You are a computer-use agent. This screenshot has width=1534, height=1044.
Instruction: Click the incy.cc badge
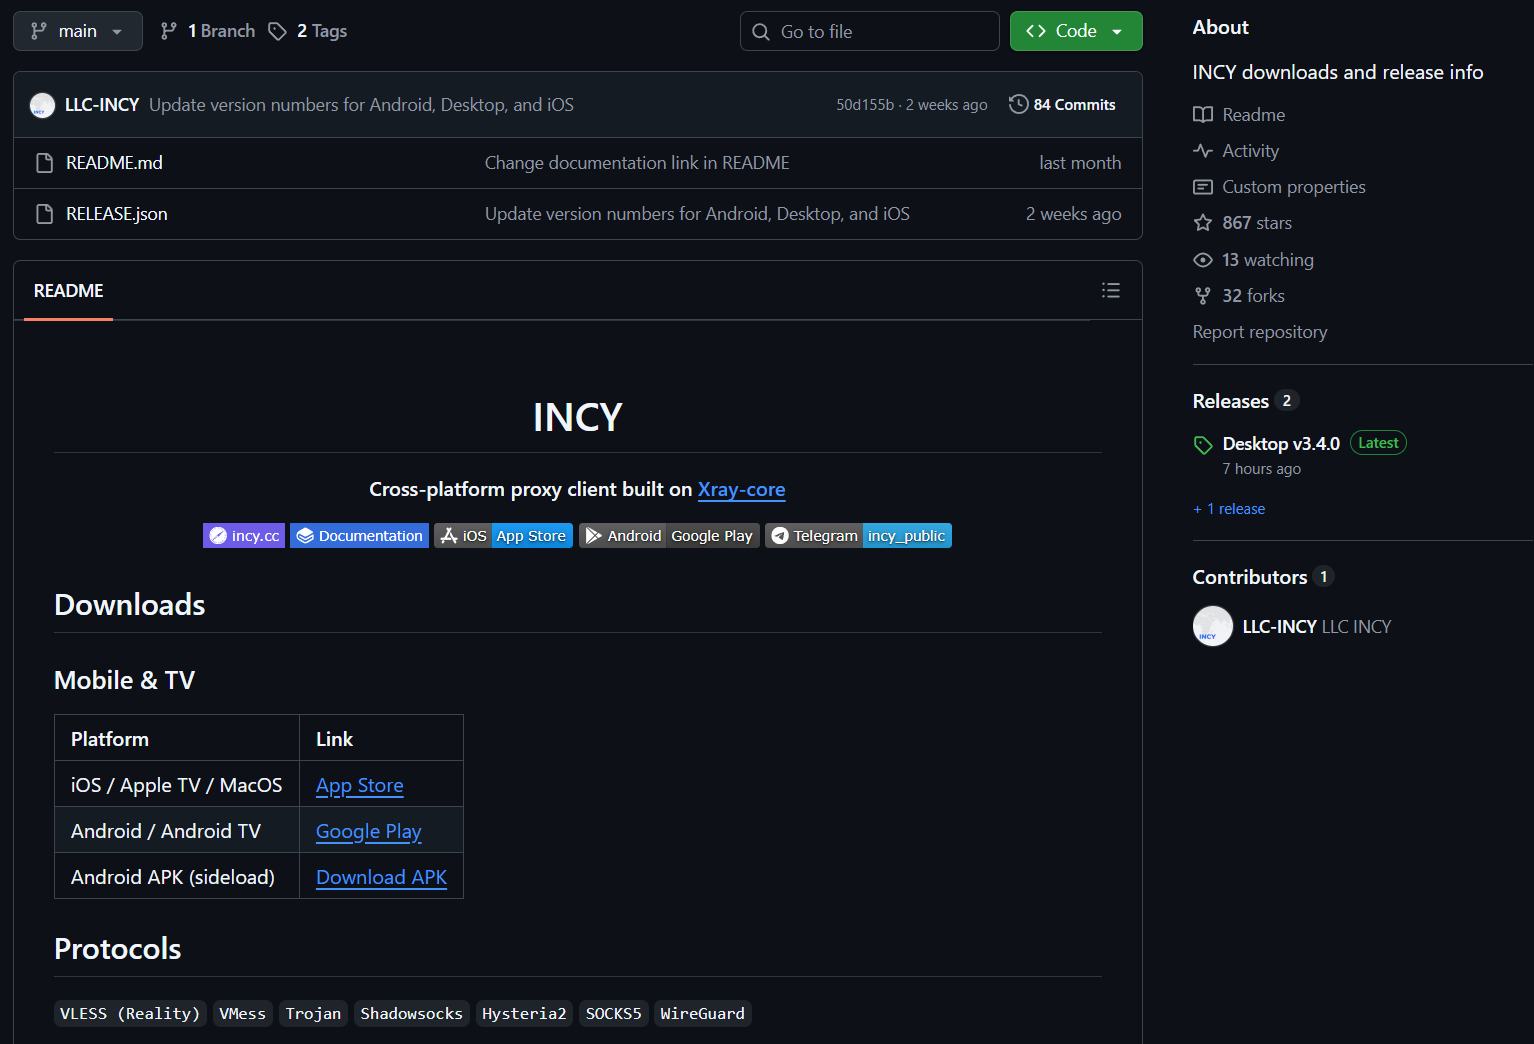click(x=244, y=536)
